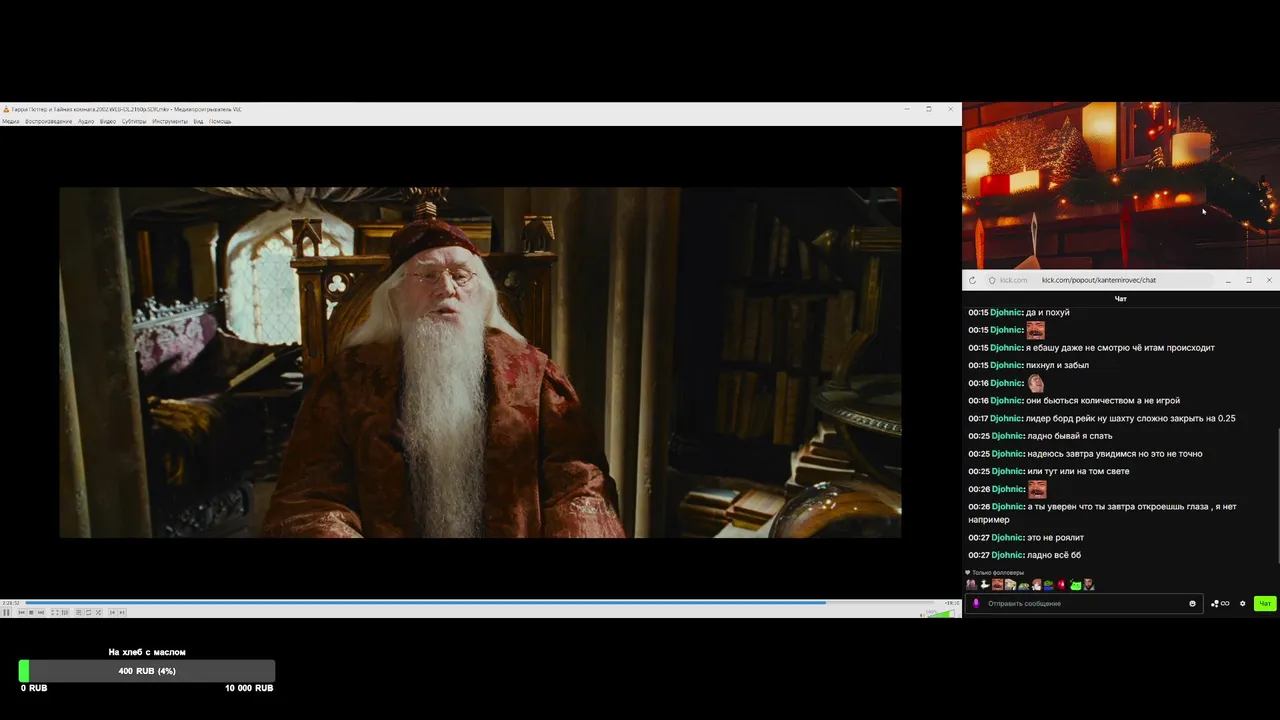
Task: Click Djohnic on 'да и похуй' message
Action: tap(1006, 312)
